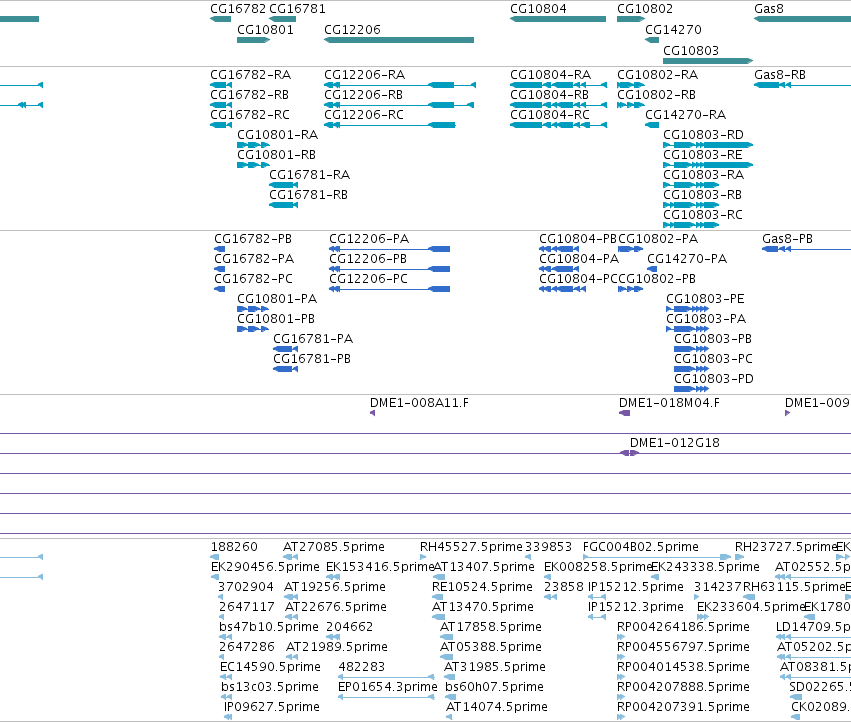Click the CG16782 gene label
This screenshot has height=722, width=851.
[238, 9]
